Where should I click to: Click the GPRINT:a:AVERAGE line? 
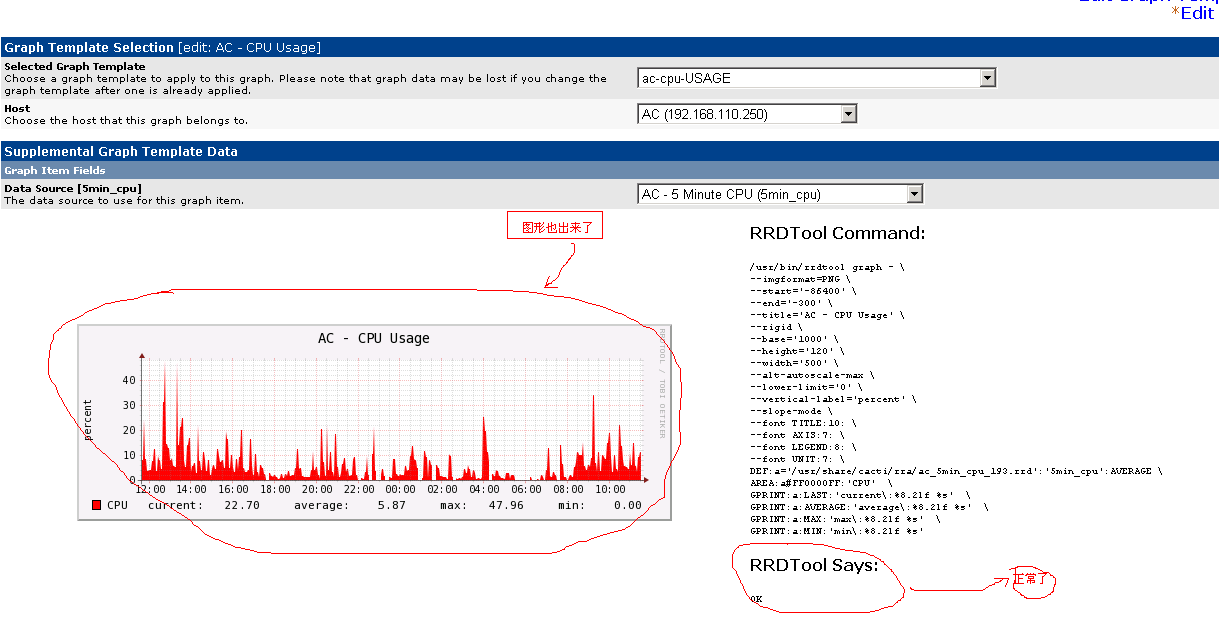click(x=868, y=507)
